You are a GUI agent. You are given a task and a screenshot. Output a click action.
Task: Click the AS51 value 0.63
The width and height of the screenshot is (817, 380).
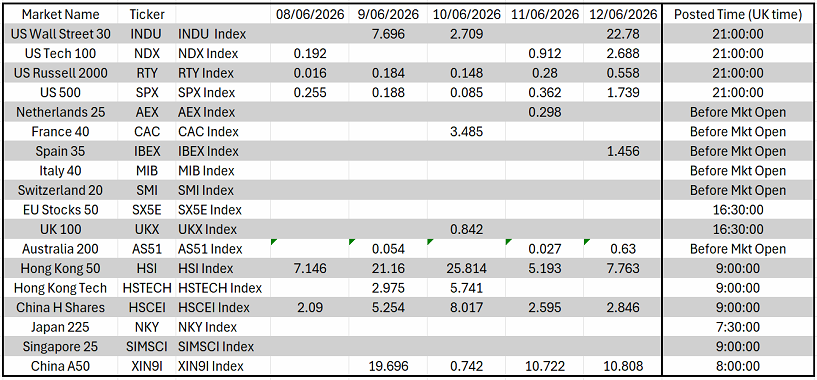[x=622, y=249]
